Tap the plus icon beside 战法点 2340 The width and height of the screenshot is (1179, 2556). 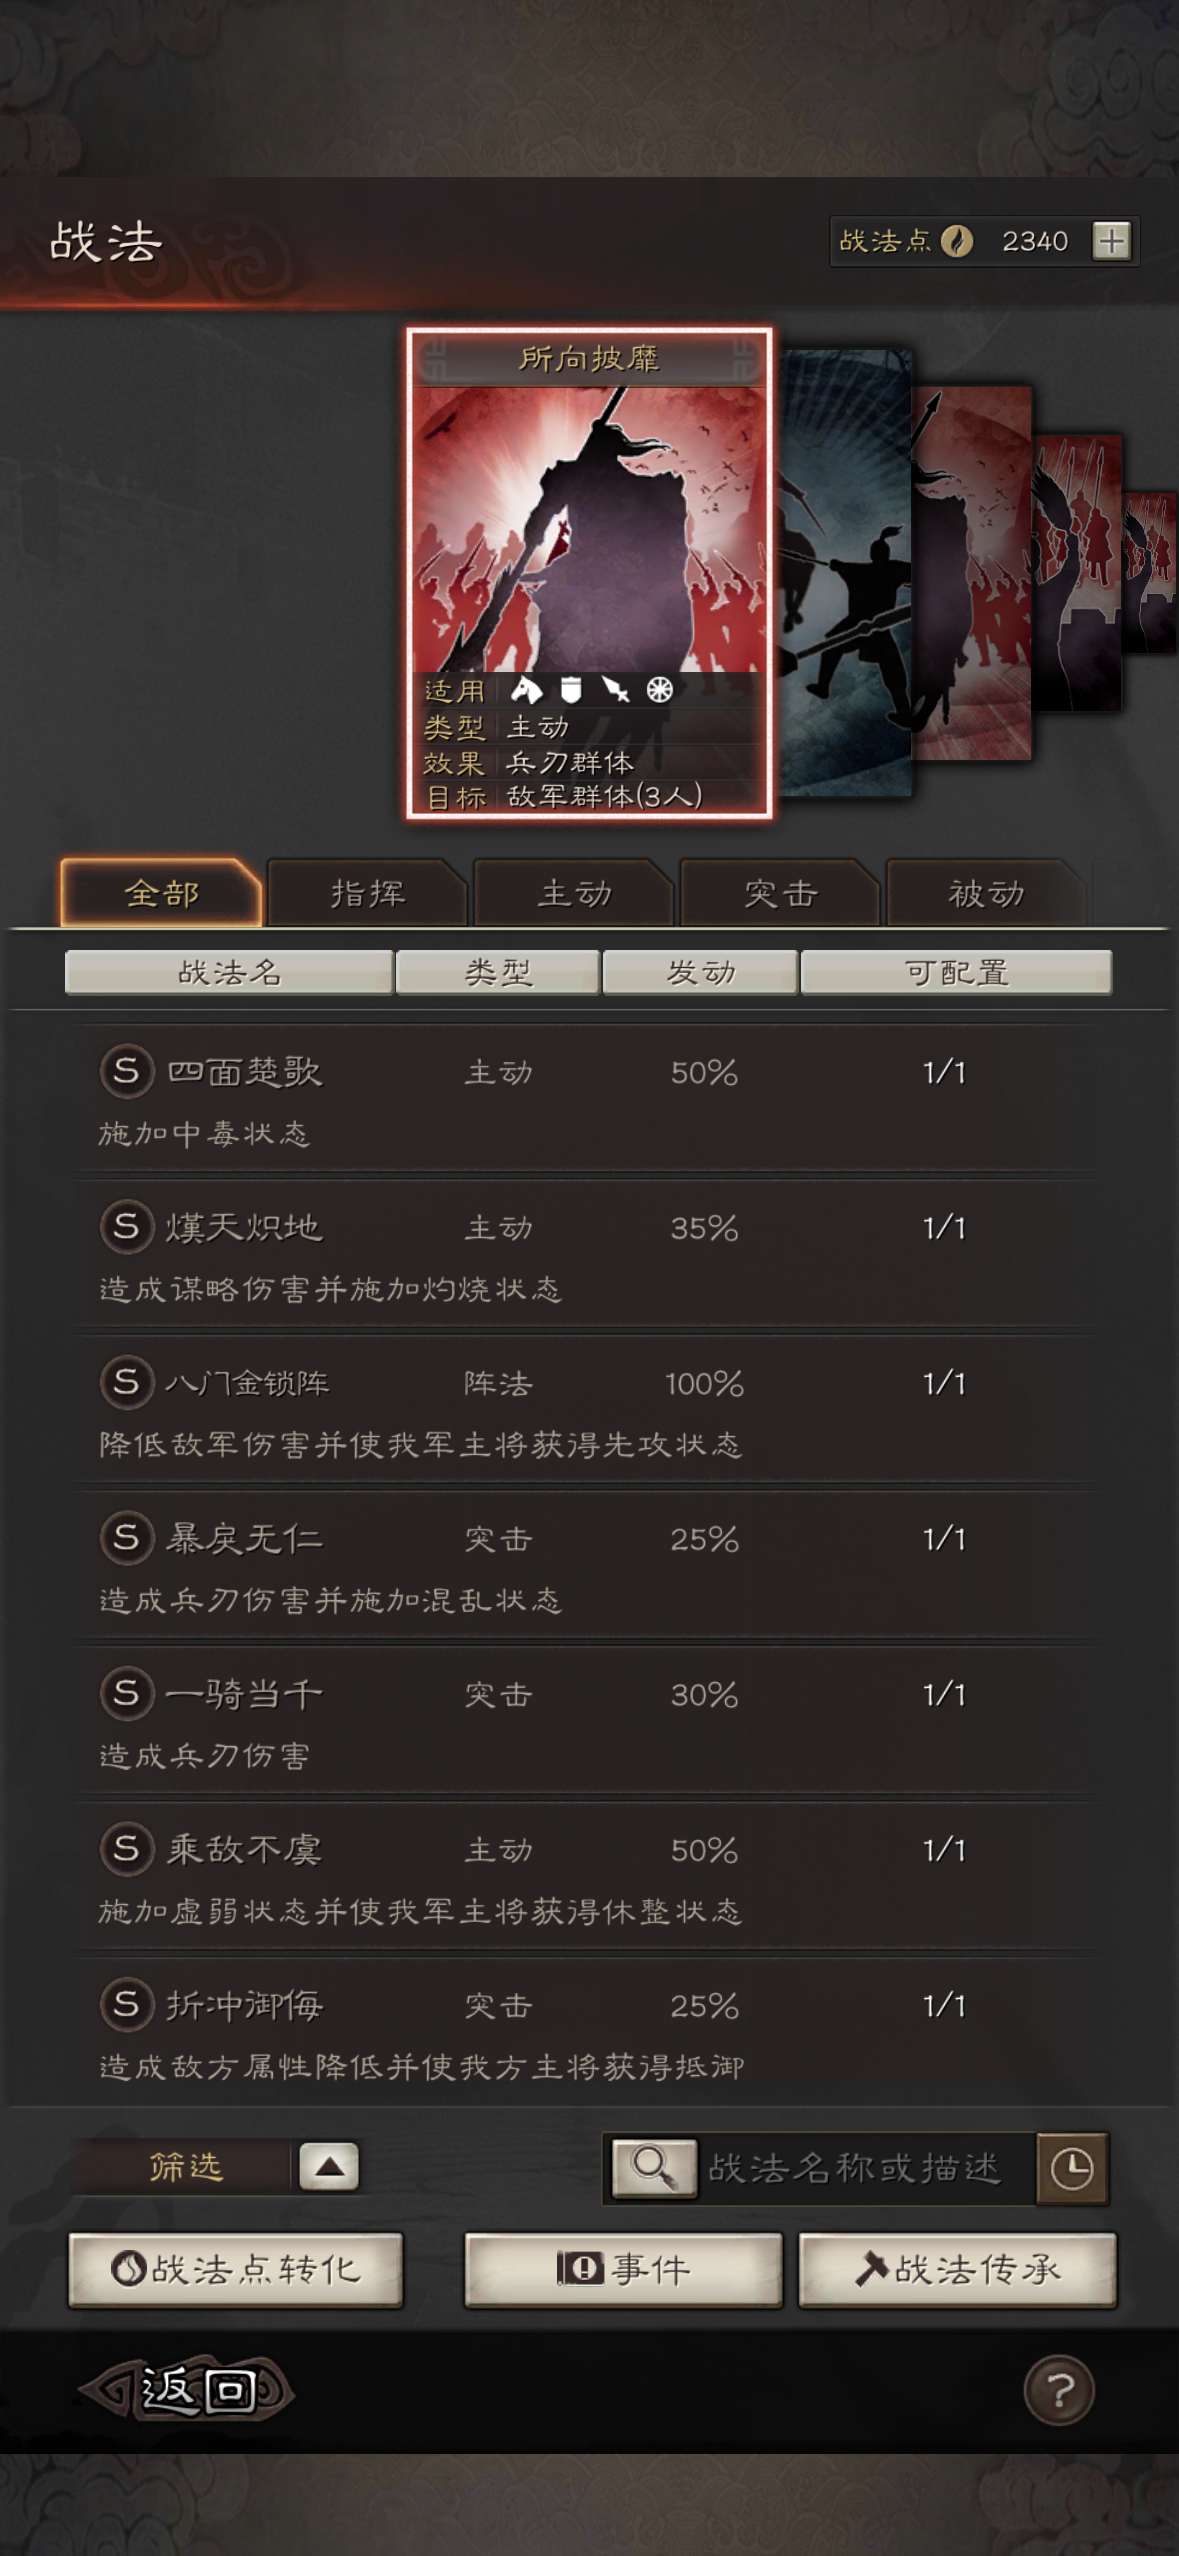point(1111,241)
